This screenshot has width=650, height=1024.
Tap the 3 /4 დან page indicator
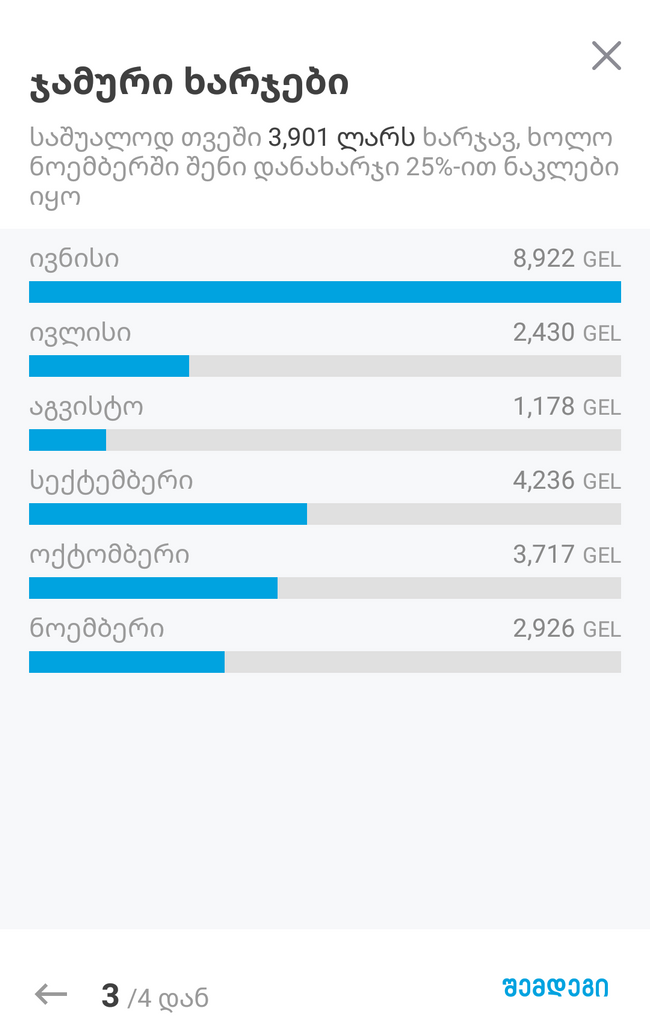[x=155, y=997]
